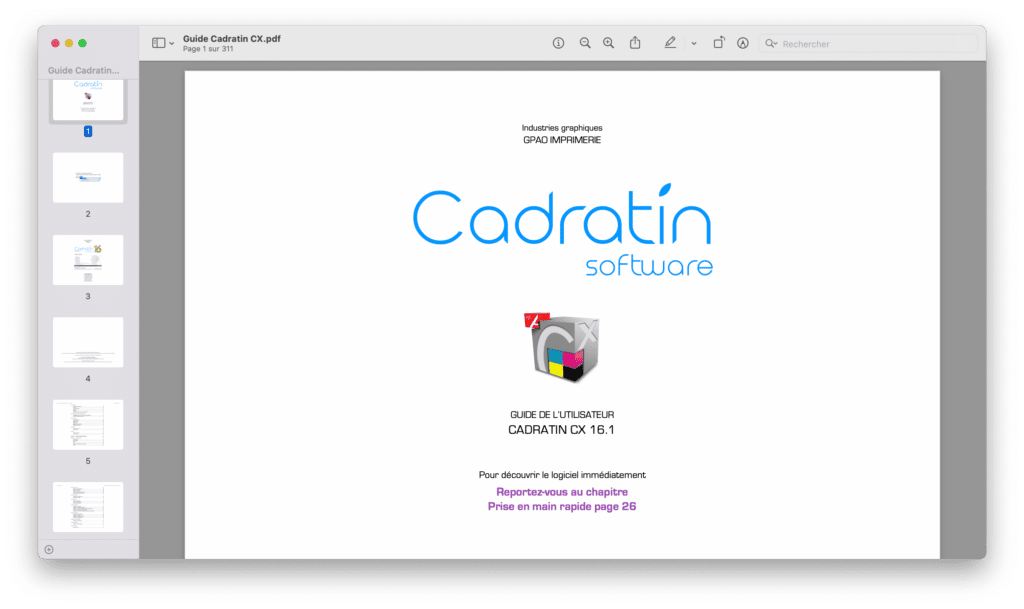
Task: Click the 'Prise en main rapide page 26' link
Action: (x=561, y=507)
